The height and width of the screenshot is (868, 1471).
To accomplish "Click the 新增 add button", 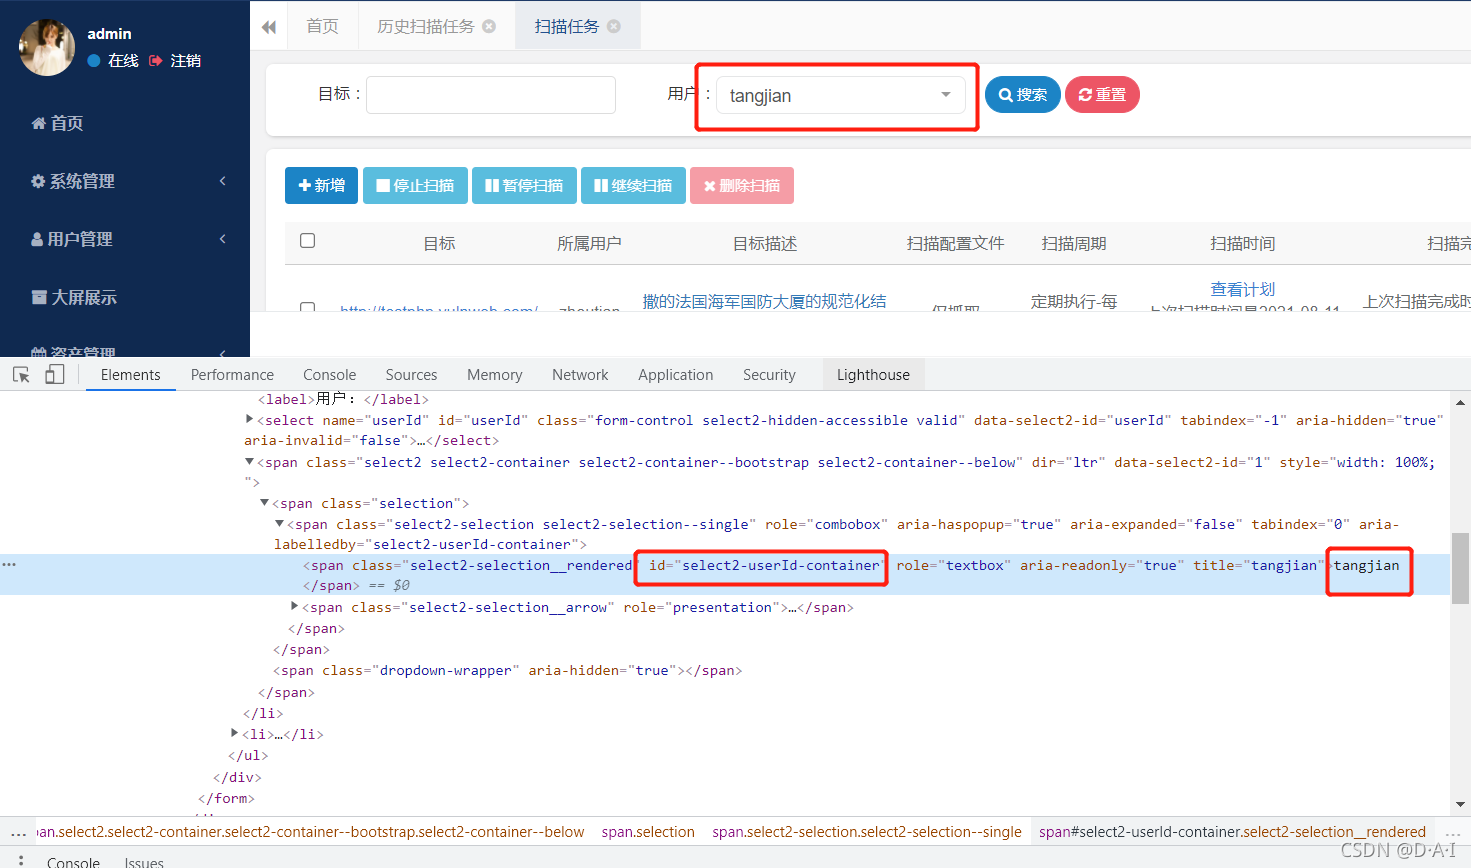I will click(321, 185).
